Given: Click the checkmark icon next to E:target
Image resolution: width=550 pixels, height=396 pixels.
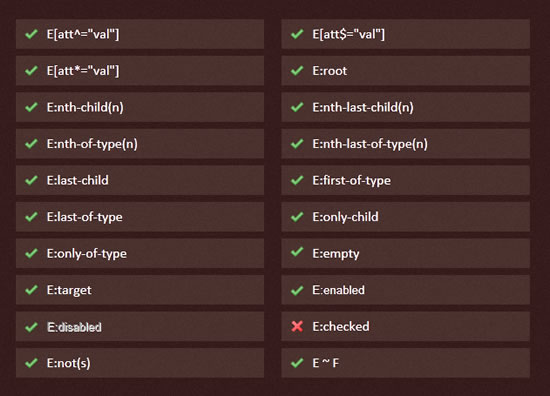Looking at the screenshot, I should click(x=32, y=290).
